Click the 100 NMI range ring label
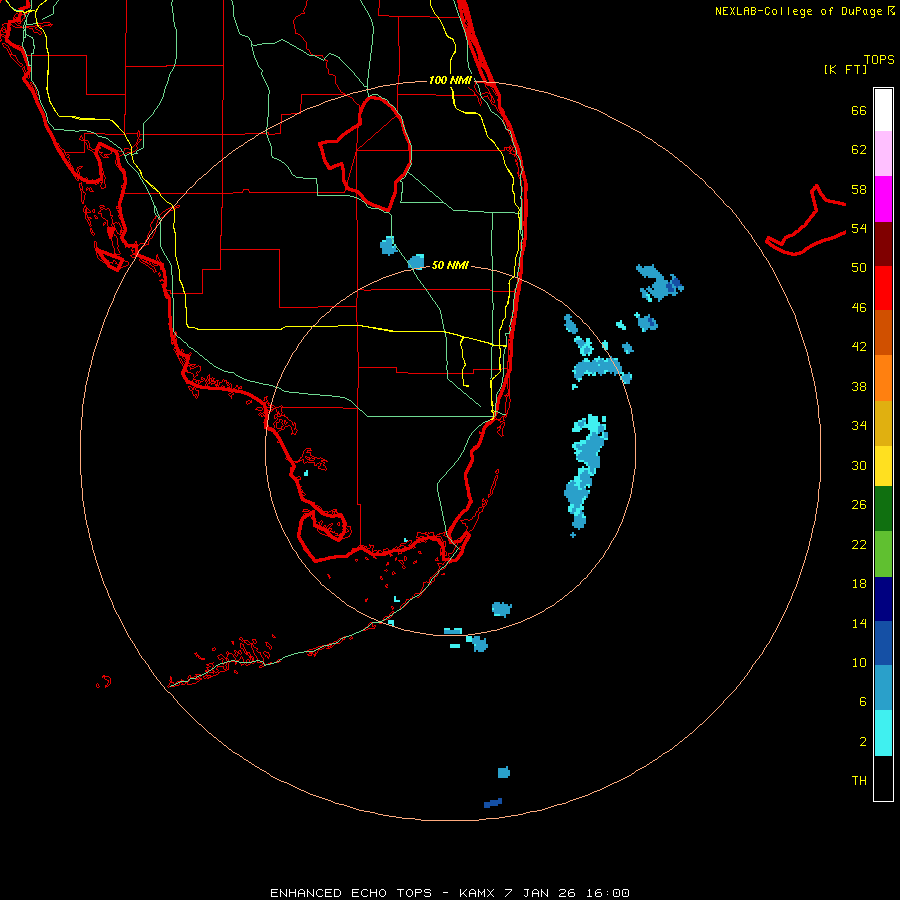Screen dimensions: 900x900 point(450,80)
